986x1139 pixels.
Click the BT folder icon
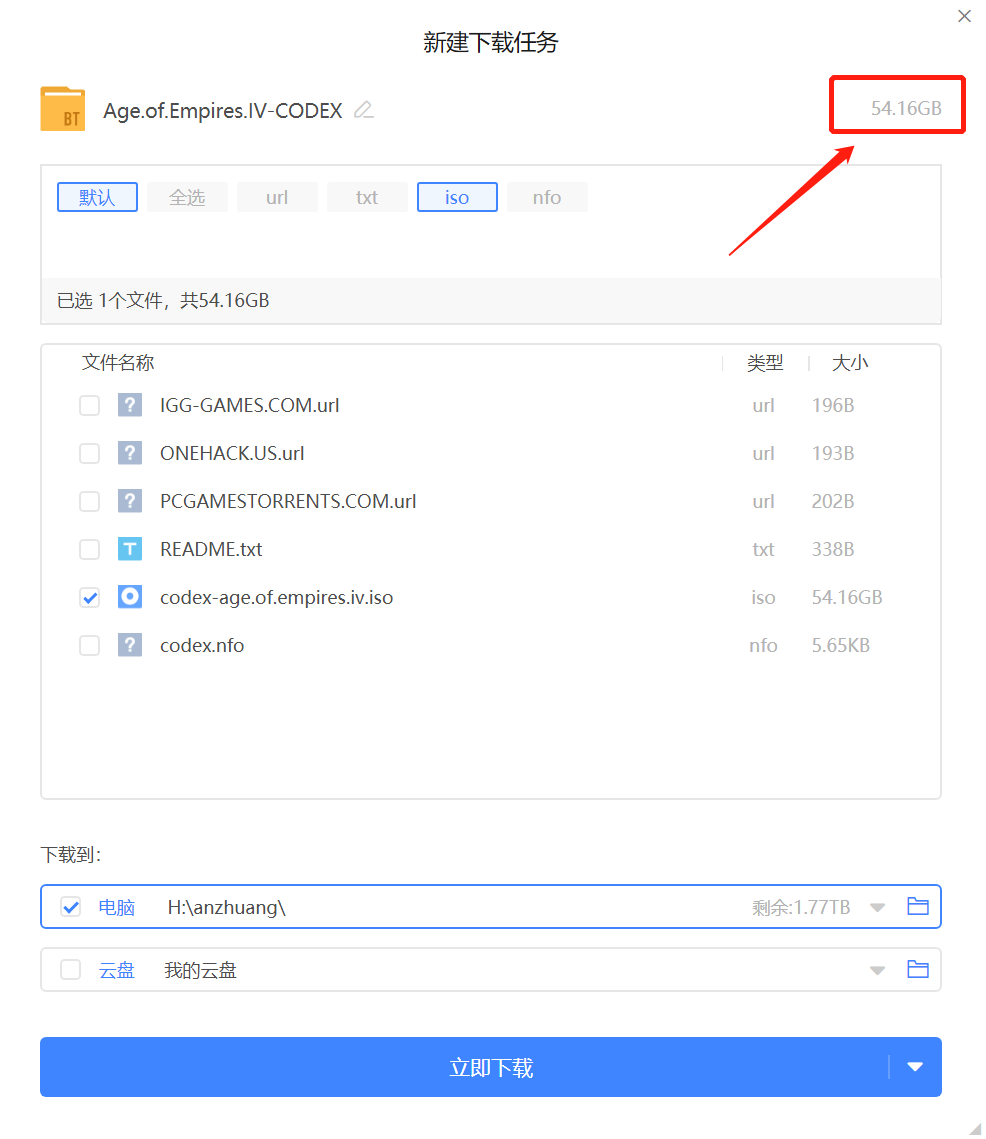pos(62,109)
